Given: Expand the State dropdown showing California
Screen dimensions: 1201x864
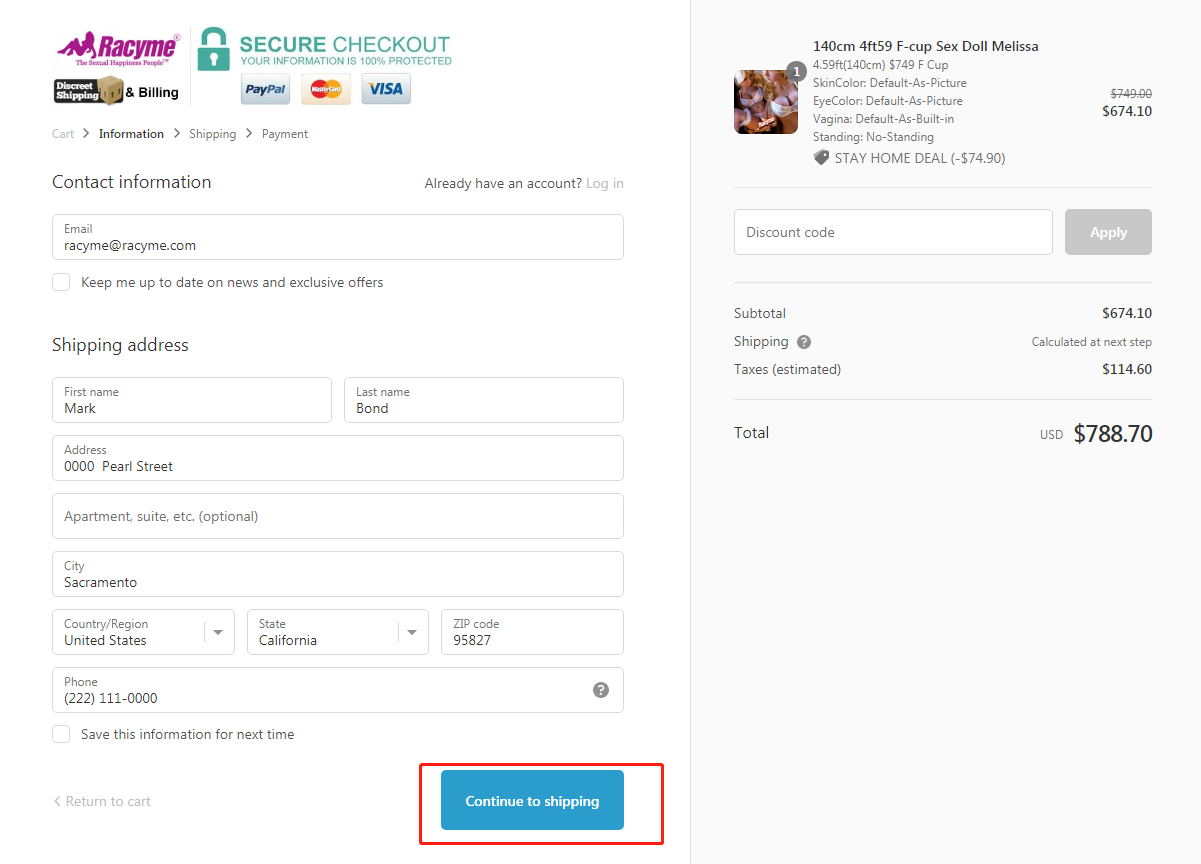Looking at the screenshot, I should point(338,632).
